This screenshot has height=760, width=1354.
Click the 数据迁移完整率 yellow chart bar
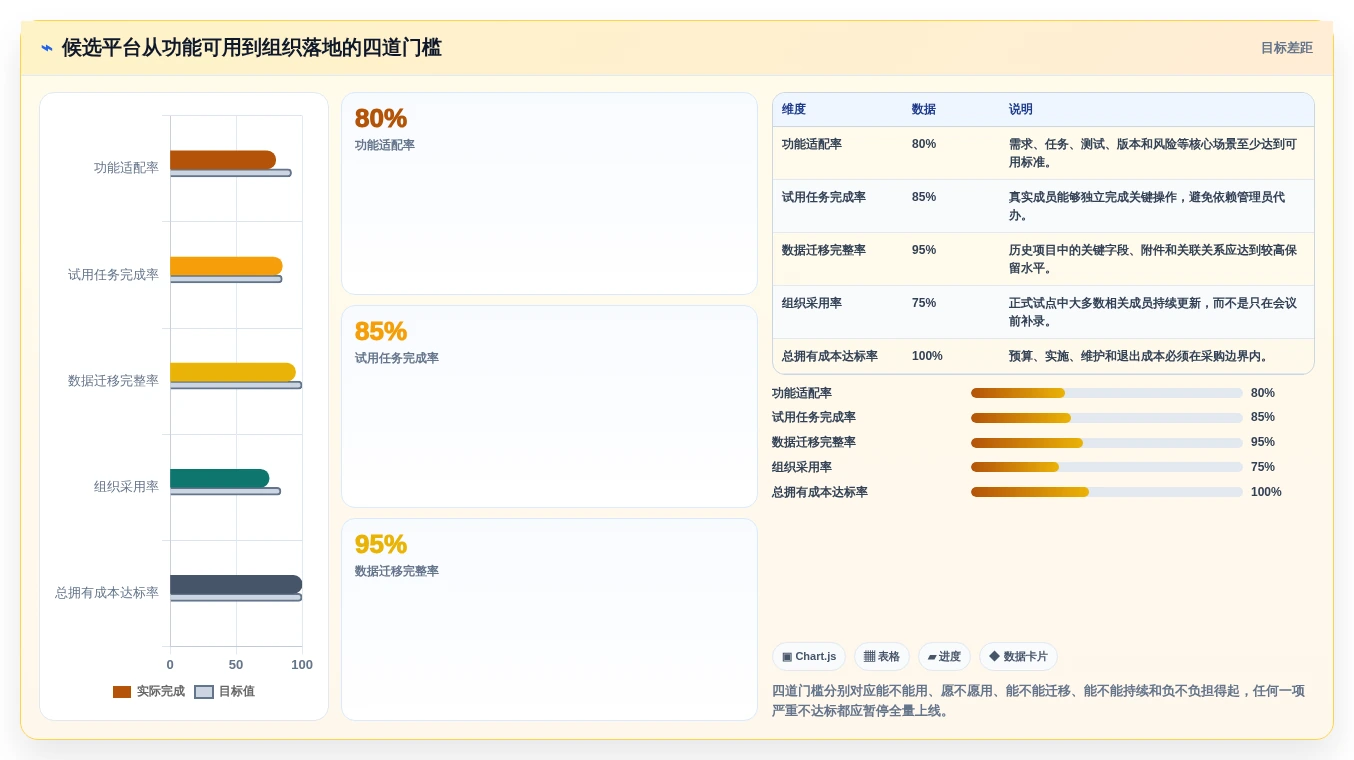(233, 372)
